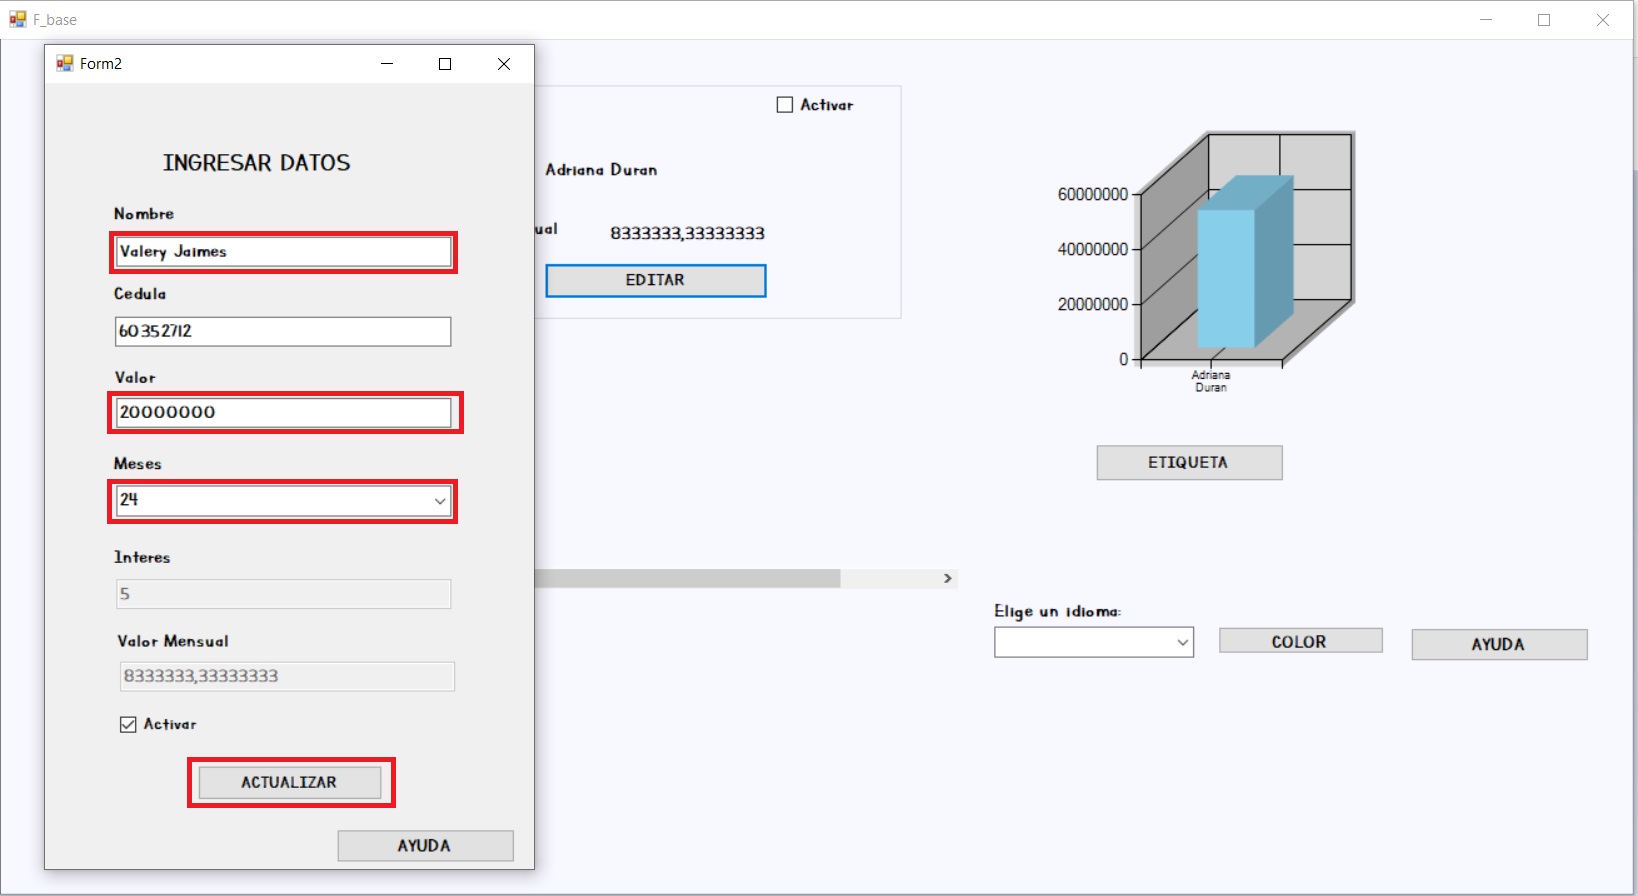1638x896 pixels.
Task: Click the Cedula field with 60352712
Action: pyautogui.click(x=283, y=332)
